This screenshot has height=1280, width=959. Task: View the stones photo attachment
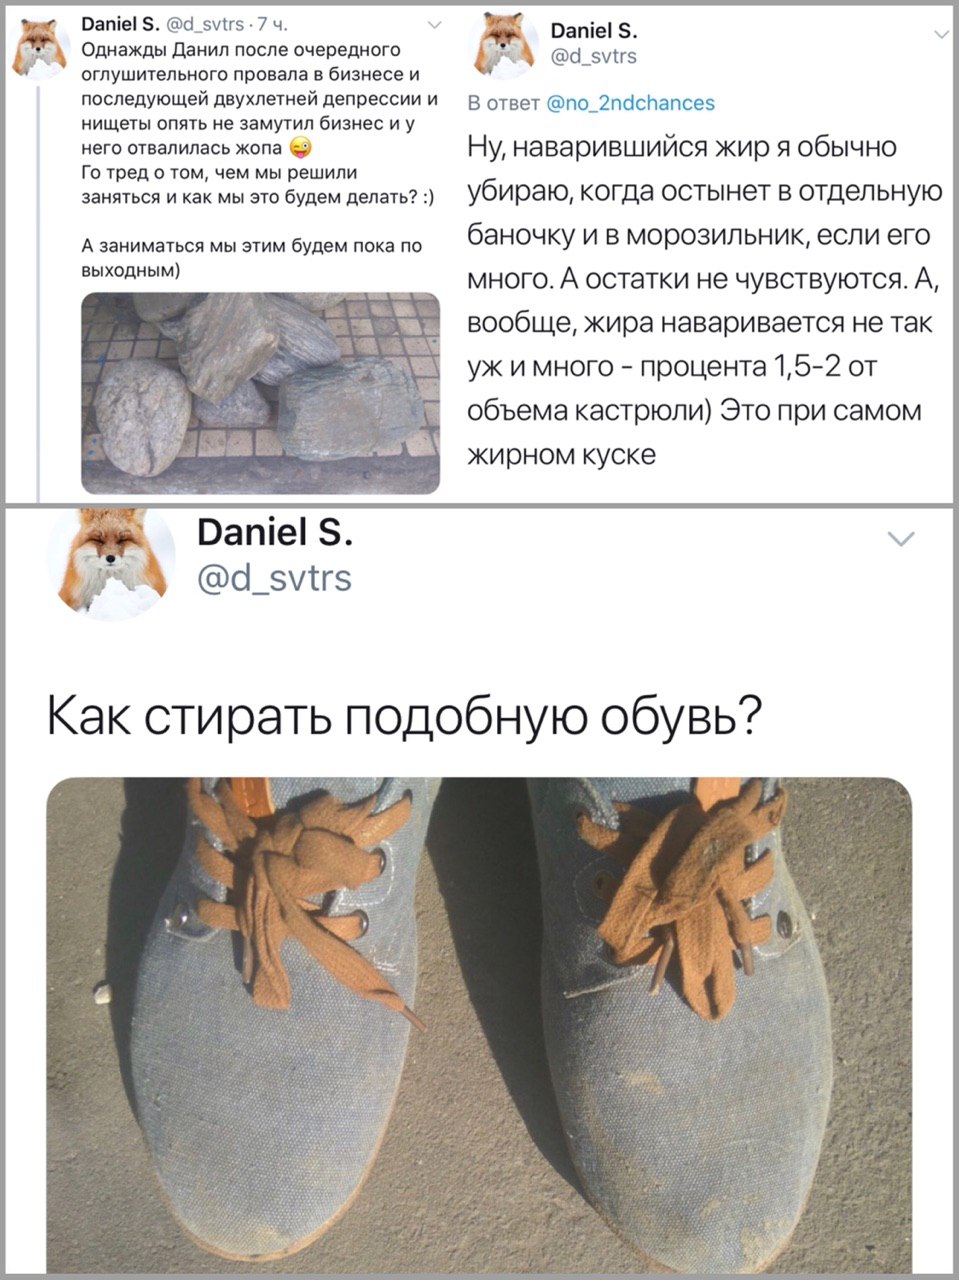260,393
